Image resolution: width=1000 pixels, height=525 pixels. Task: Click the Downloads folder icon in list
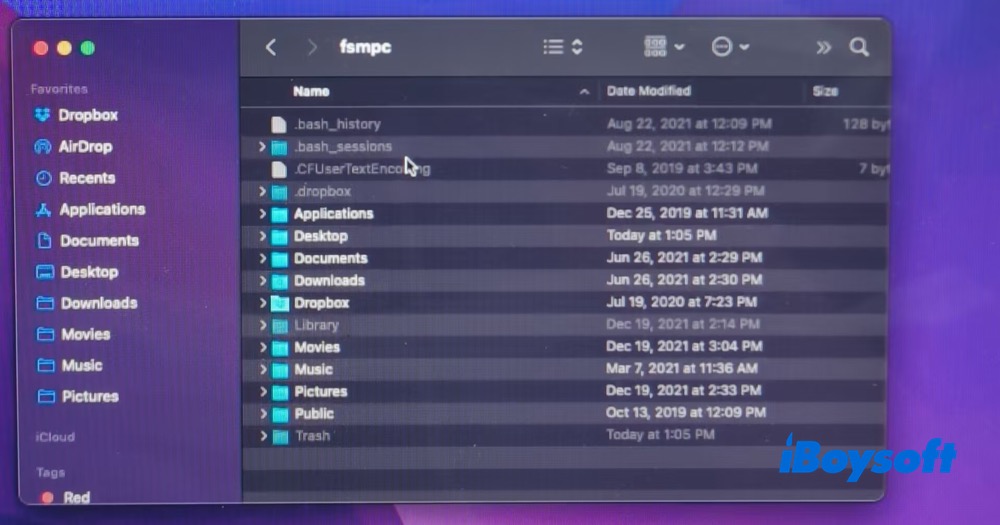click(x=279, y=281)
